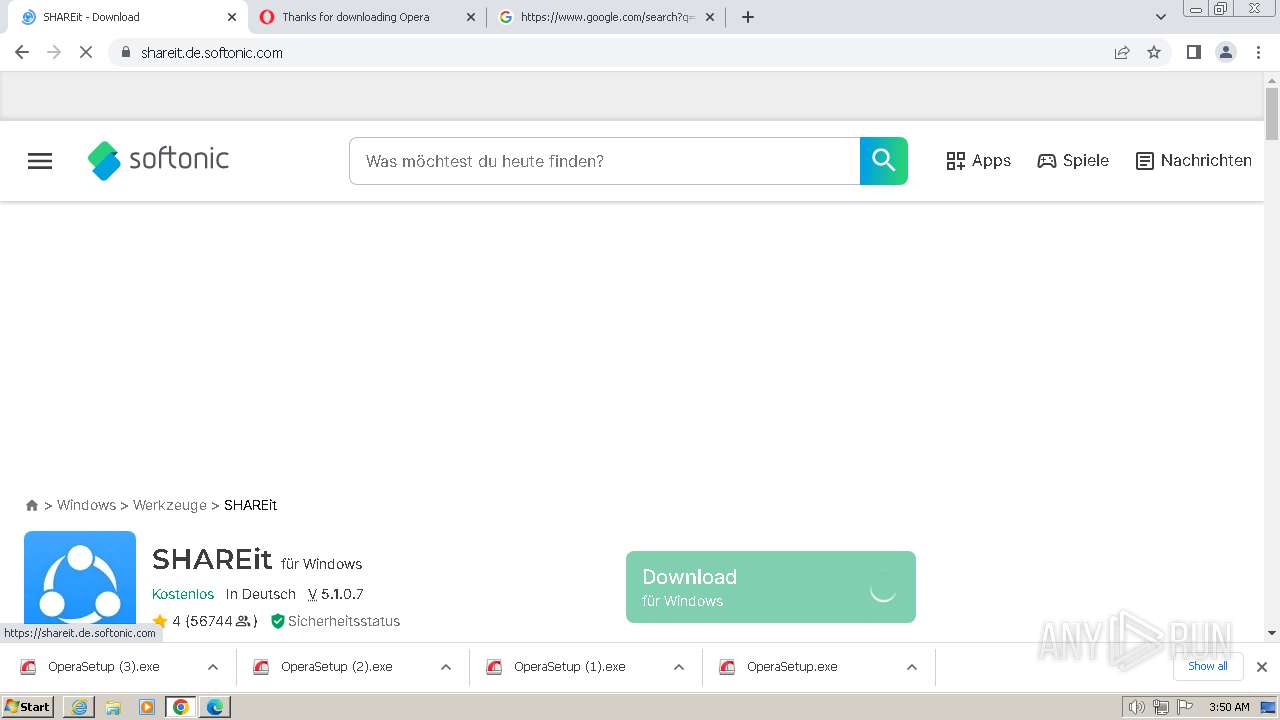Open OperaSetup (3).exe download item
Screen dimensions: 1280x720
(104, 667)
